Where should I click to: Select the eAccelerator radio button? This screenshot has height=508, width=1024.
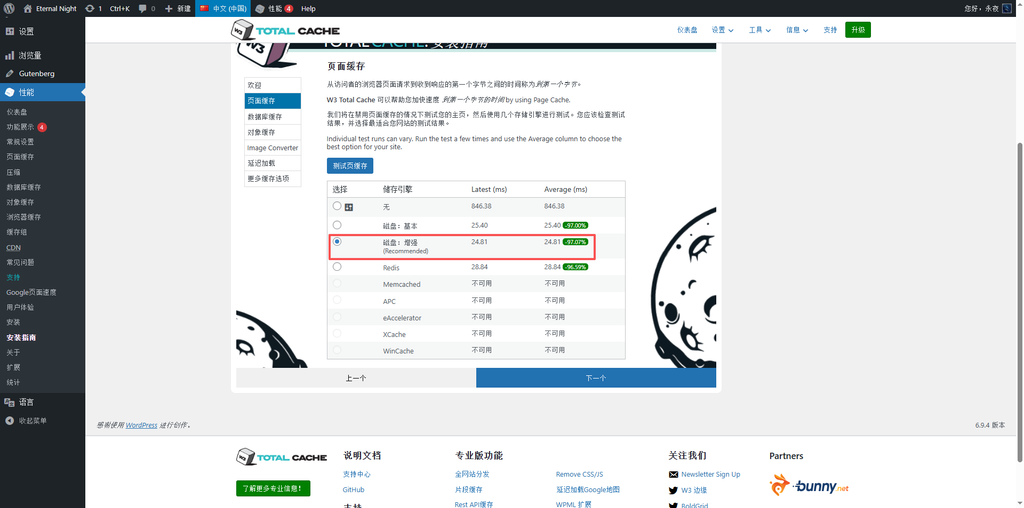337,317
